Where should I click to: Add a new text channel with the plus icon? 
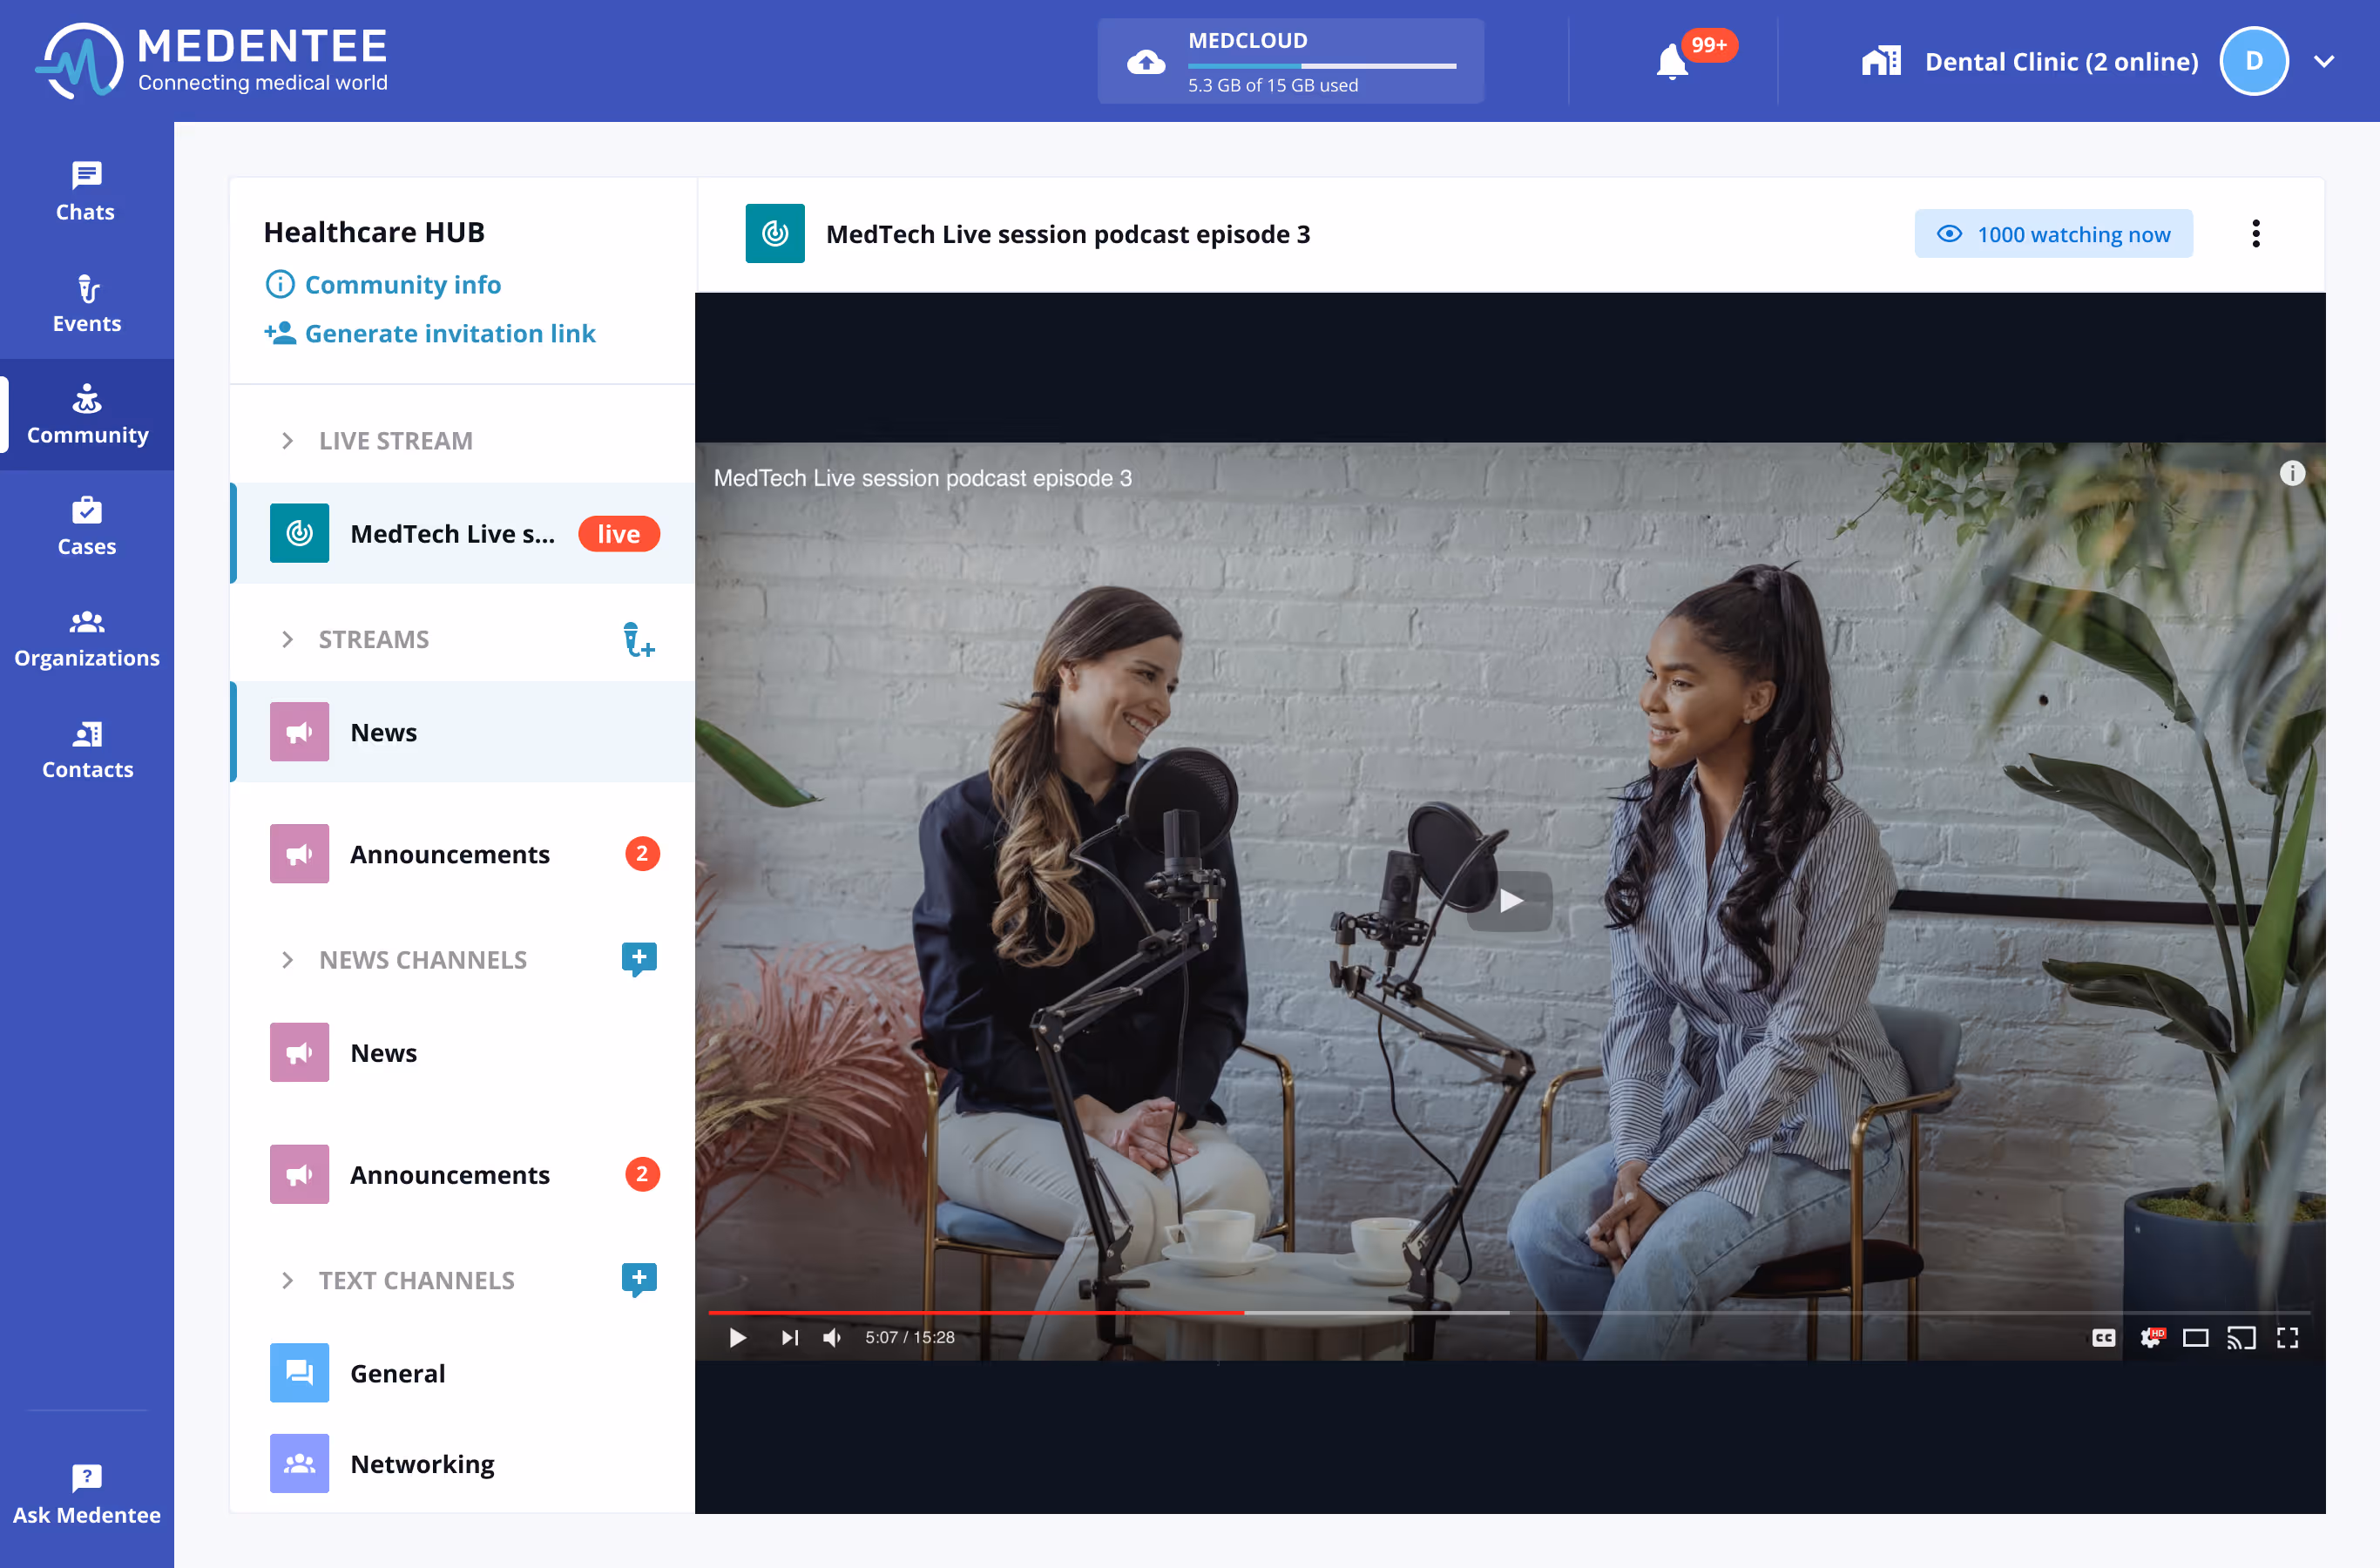pyautogui.click(x=638, y=1279)
